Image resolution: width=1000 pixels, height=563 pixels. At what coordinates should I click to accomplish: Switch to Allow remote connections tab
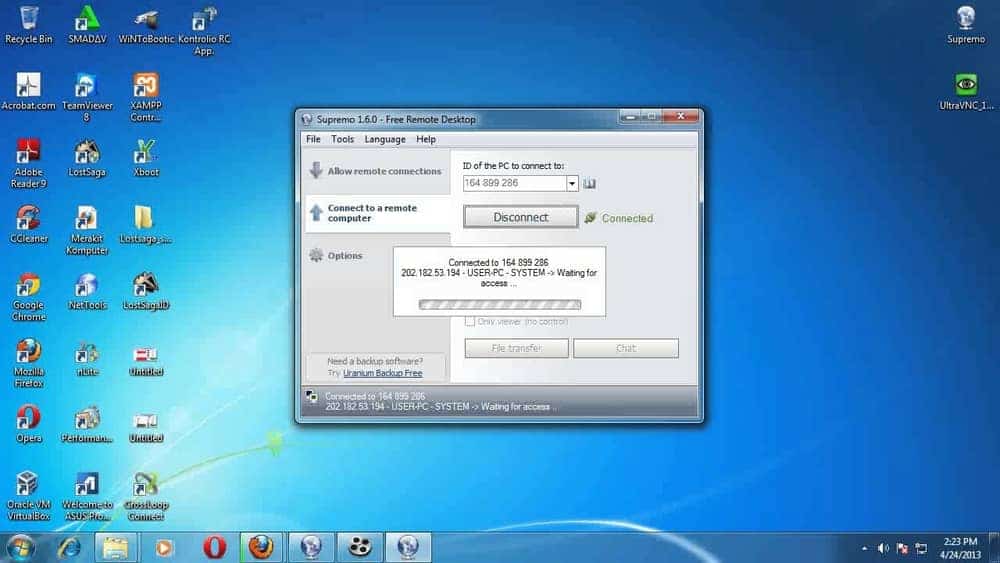377,171
